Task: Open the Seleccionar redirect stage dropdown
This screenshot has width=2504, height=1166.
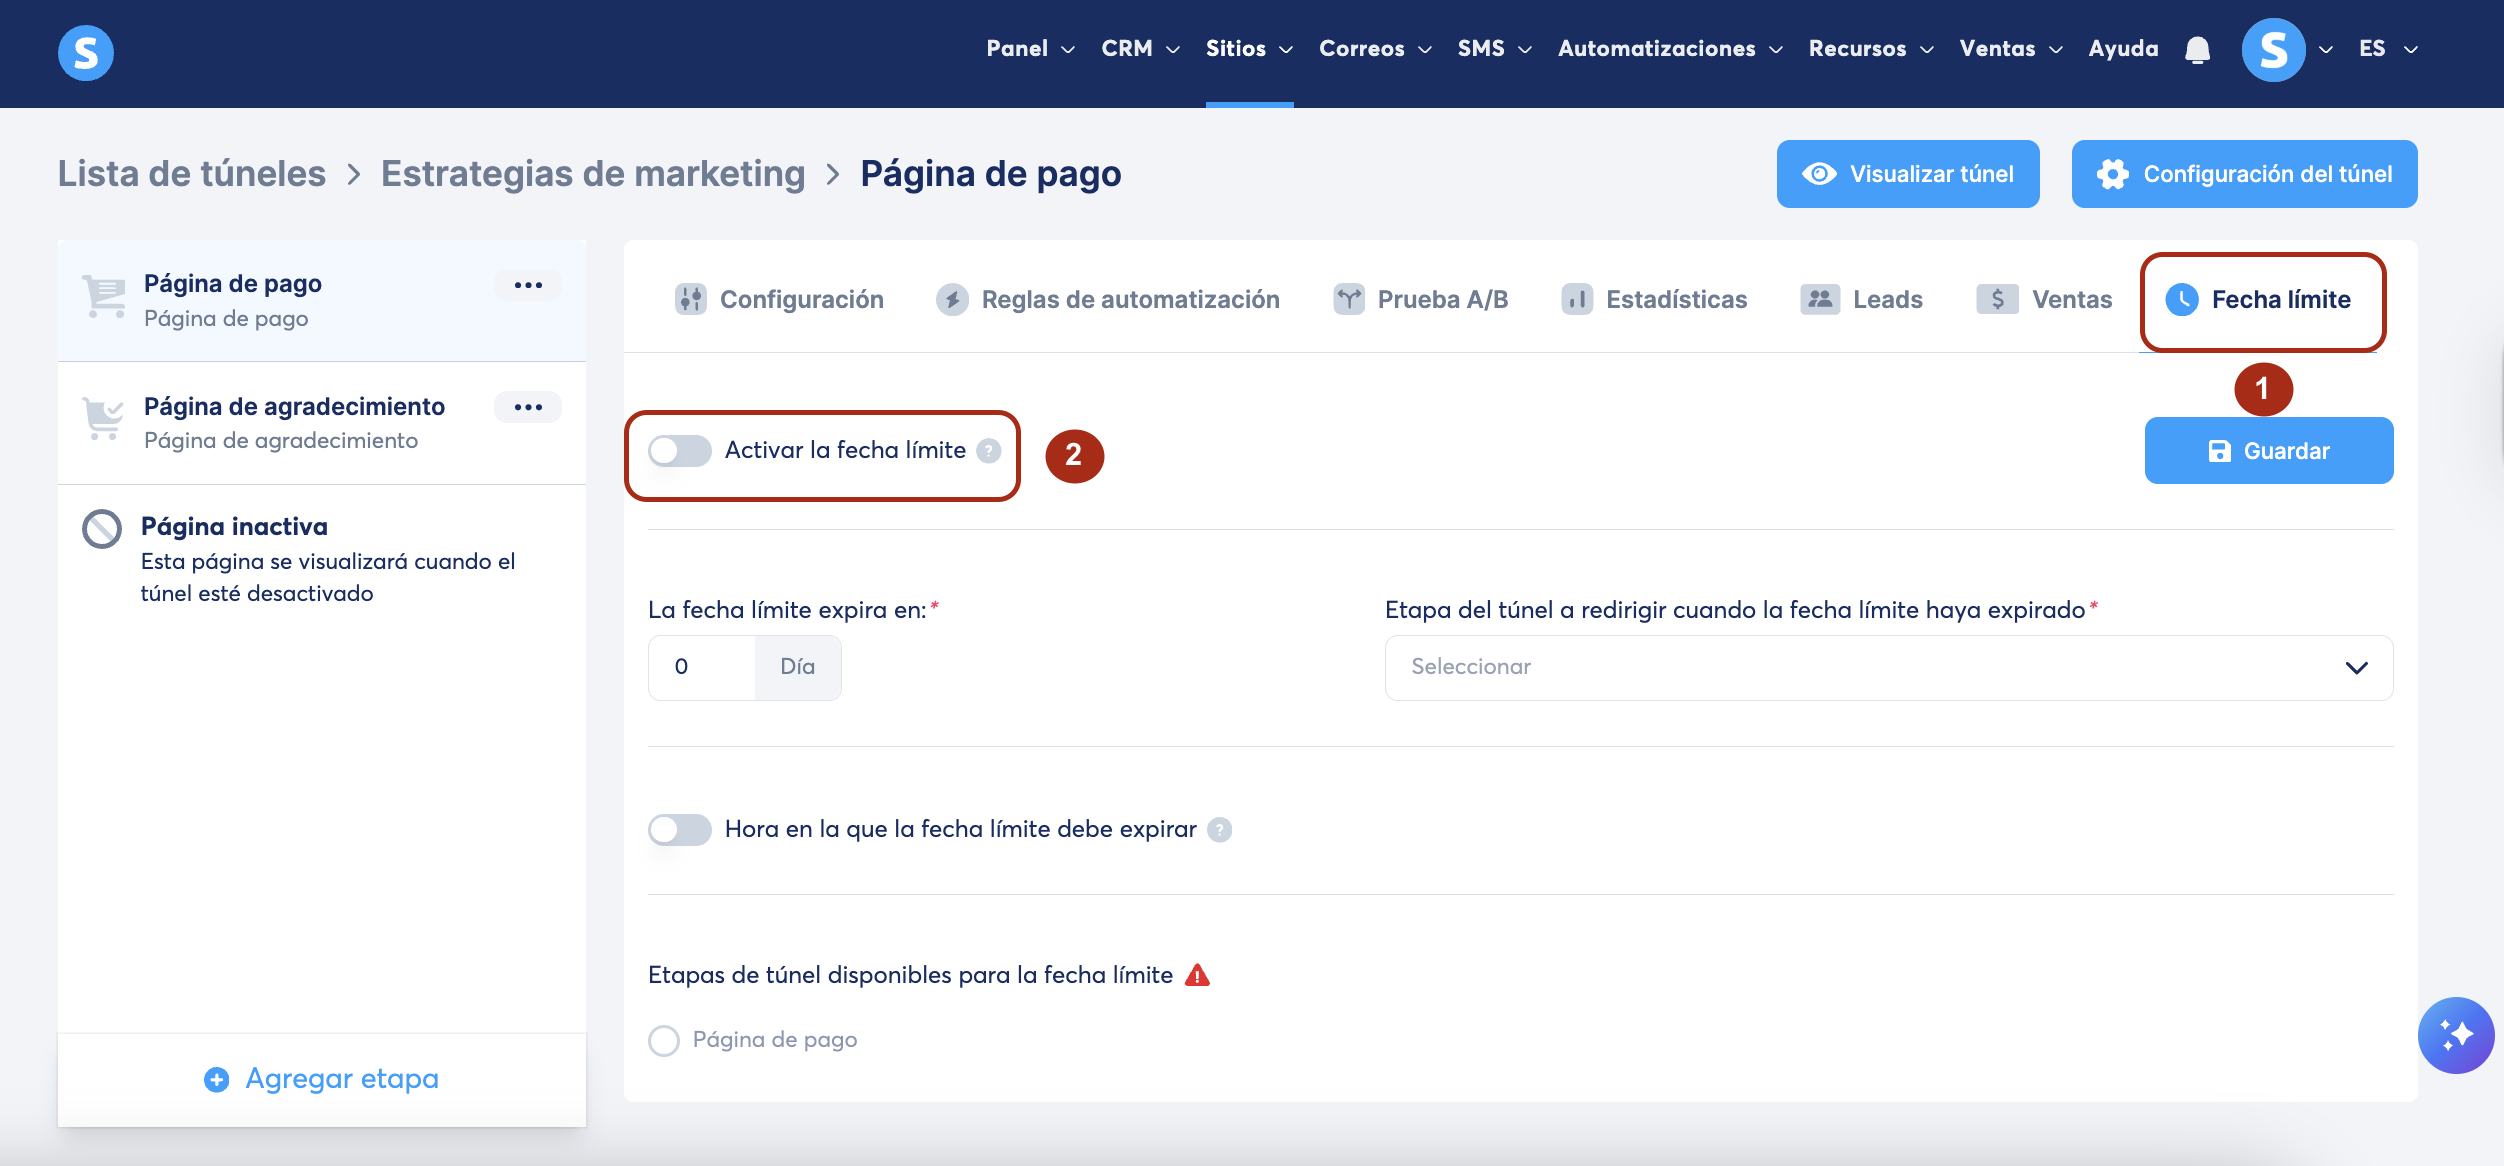Action: click(1888, 667)
